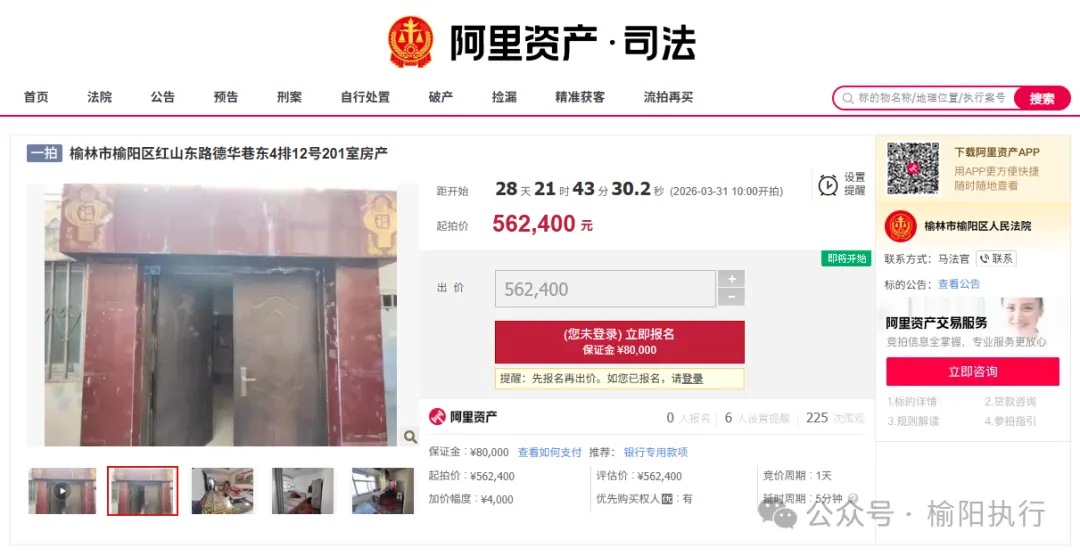This screenshot has width=1080, height=556.
Task: Click the Yuyang court emblem icon
Action: [x=901, y=226]
